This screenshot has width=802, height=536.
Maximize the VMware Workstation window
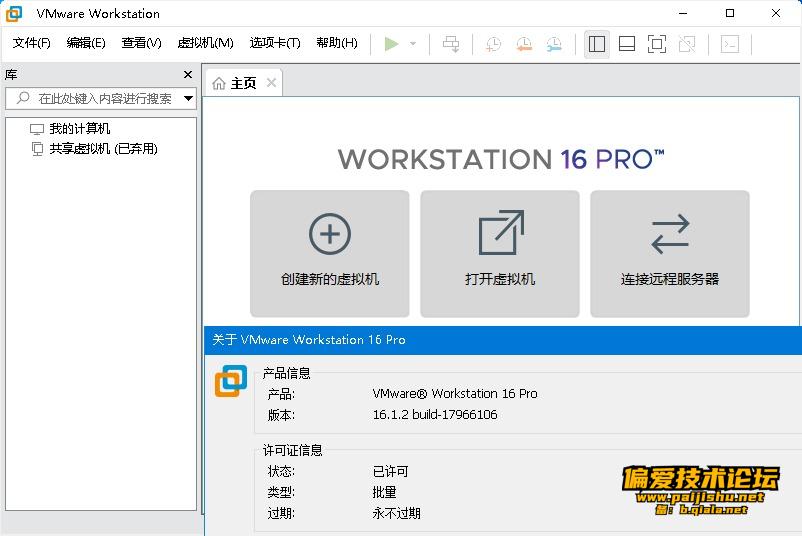(730, 13)
